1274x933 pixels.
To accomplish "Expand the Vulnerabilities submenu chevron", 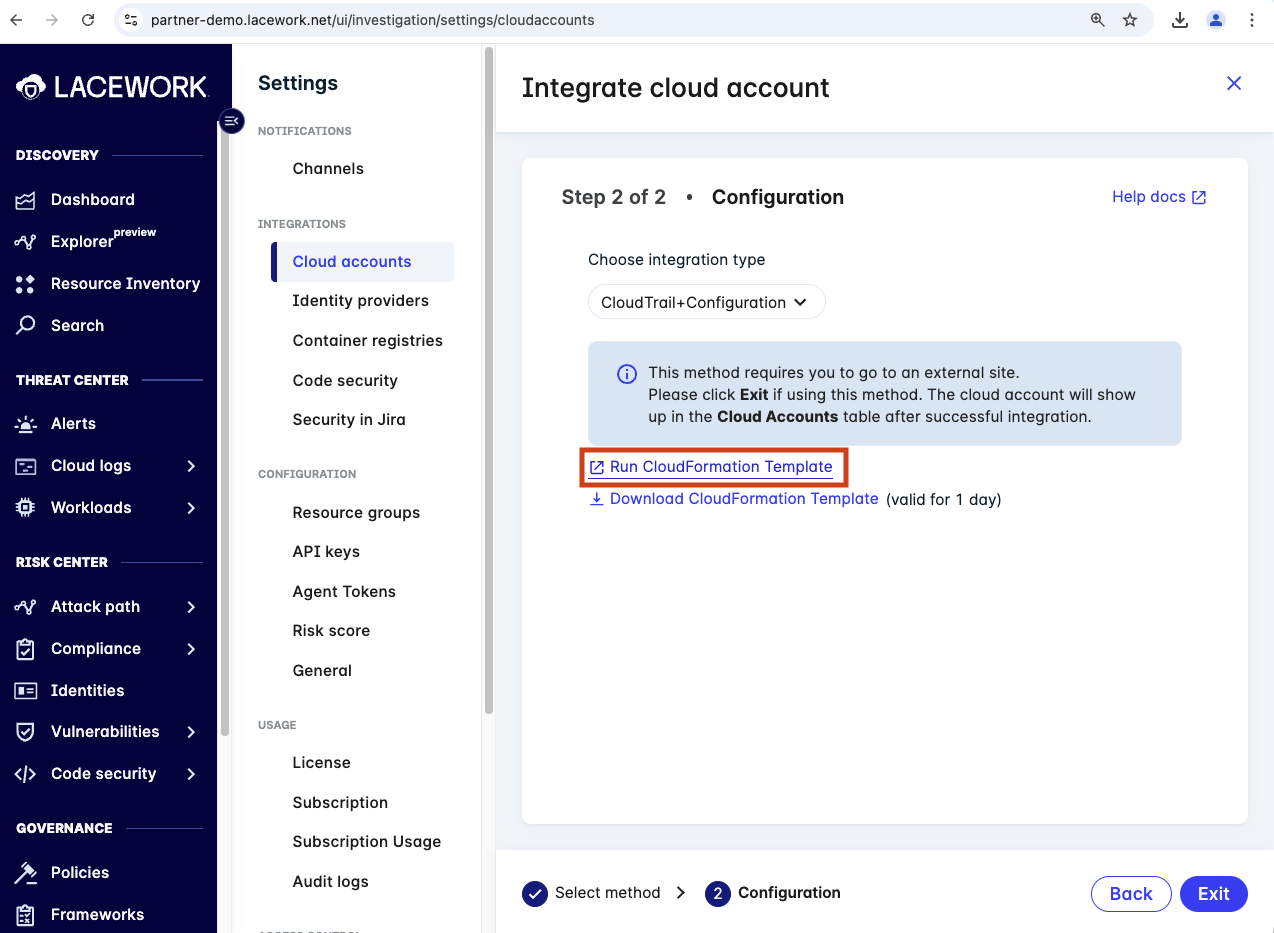I will pyautogui.click(x=191, y=732).
